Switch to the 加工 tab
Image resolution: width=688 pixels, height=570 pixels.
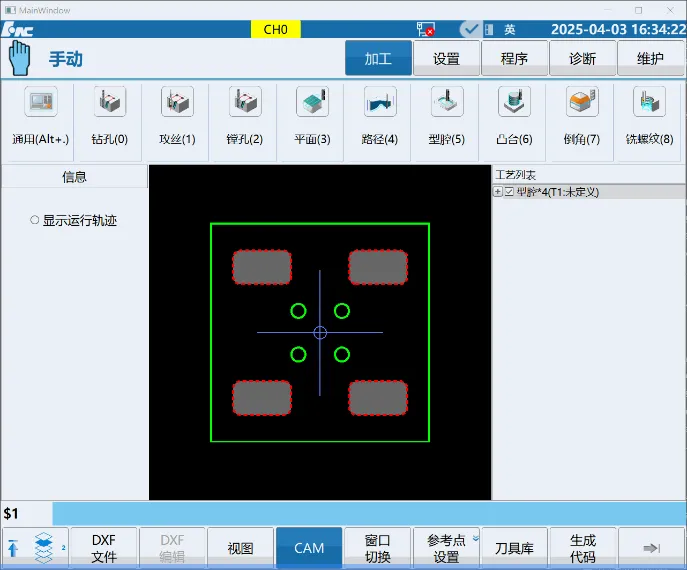coord(378,58)
